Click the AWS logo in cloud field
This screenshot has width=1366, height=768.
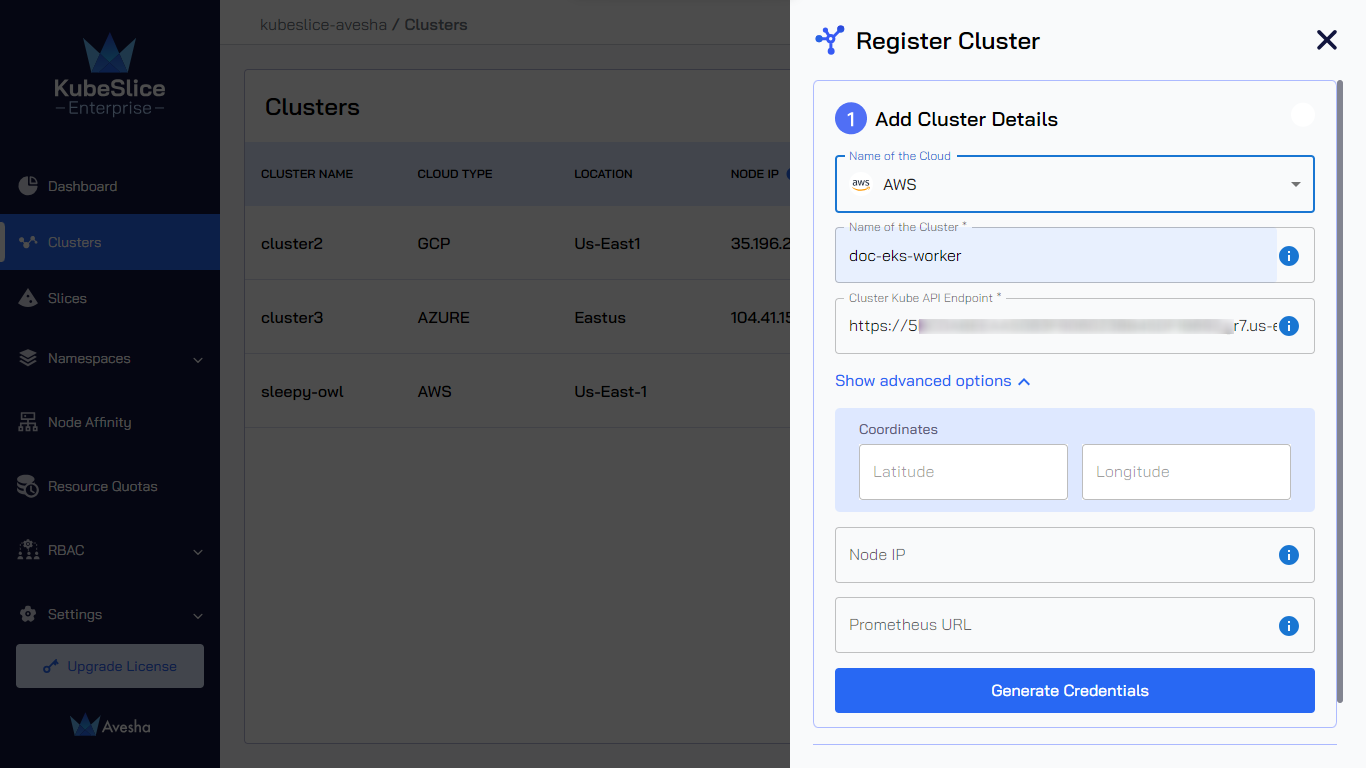click(861, 185)
